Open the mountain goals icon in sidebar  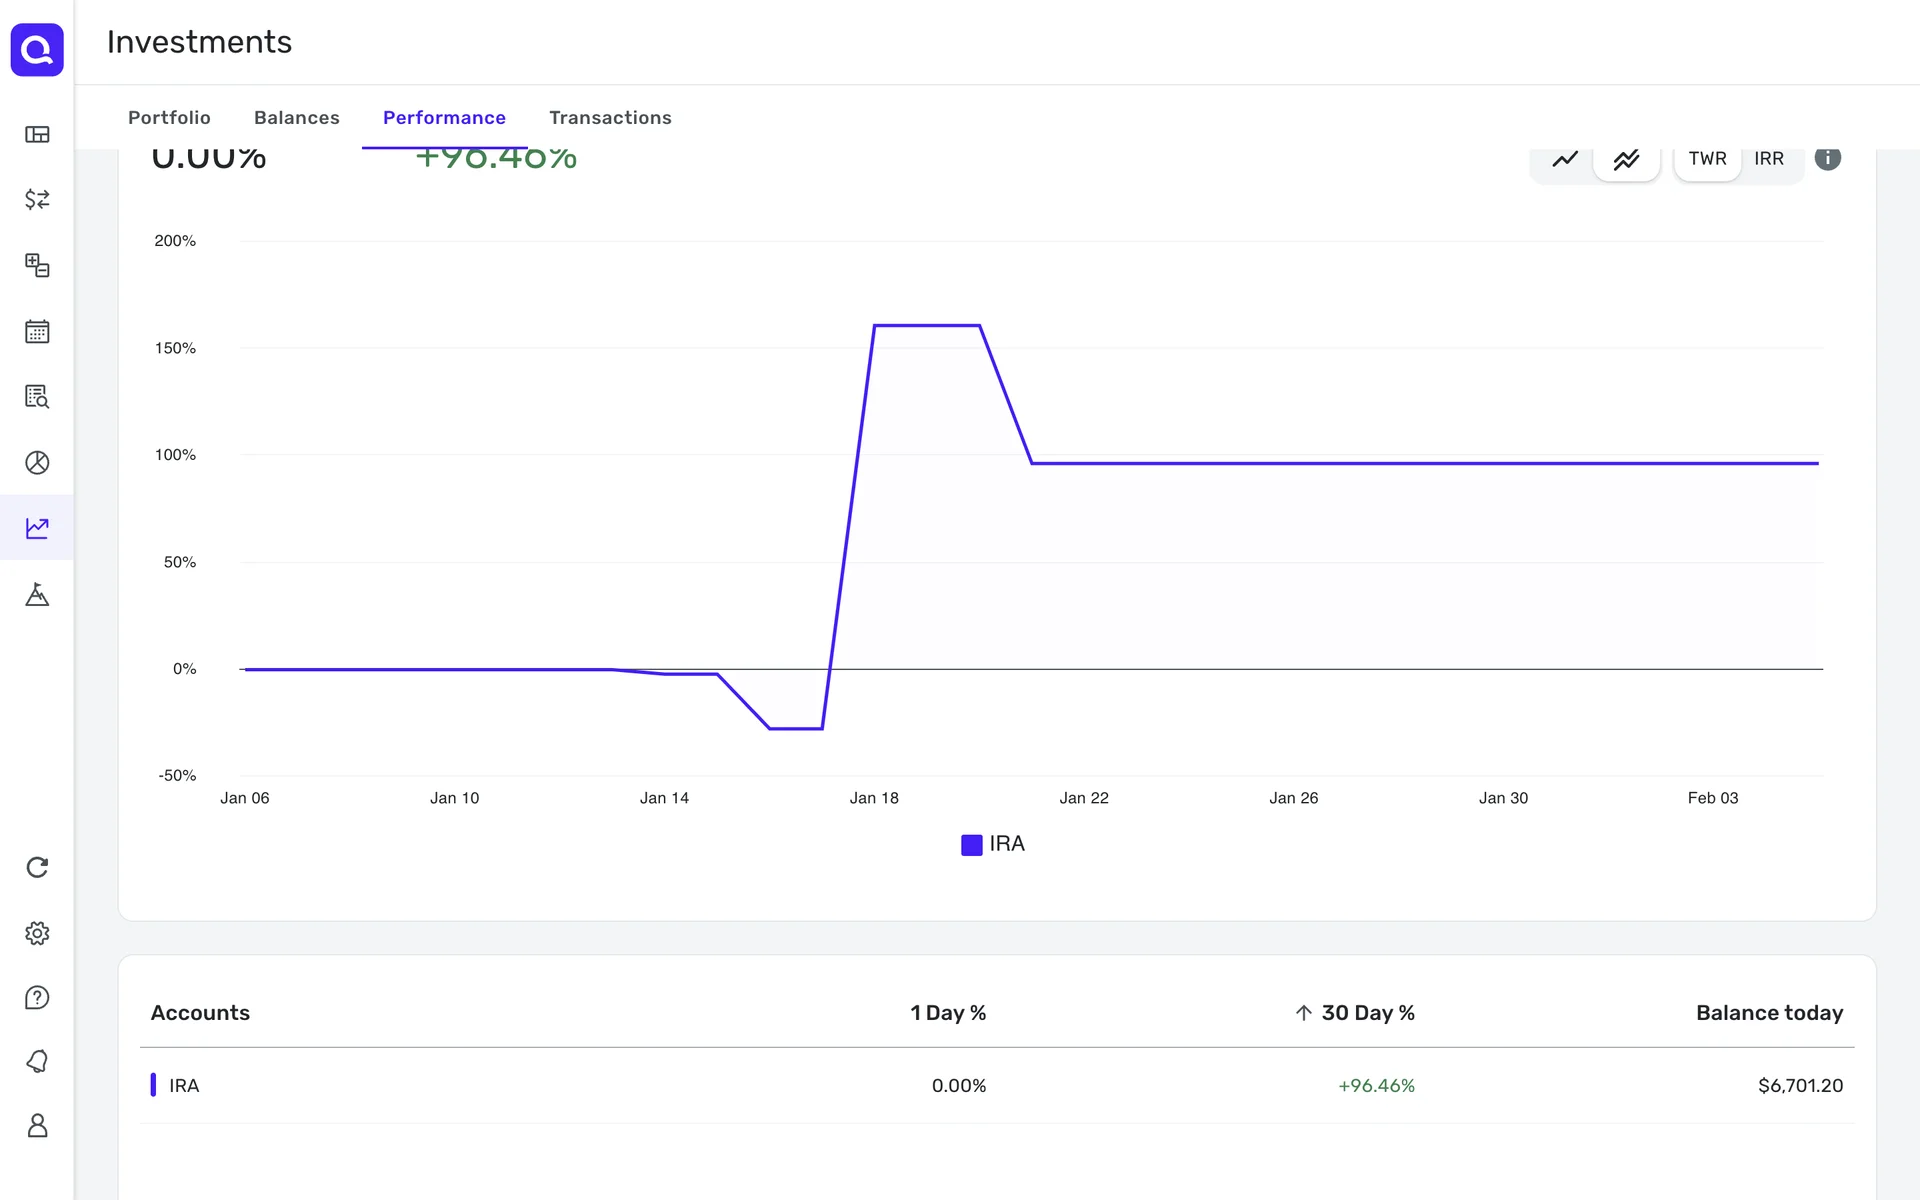[37, 594]
